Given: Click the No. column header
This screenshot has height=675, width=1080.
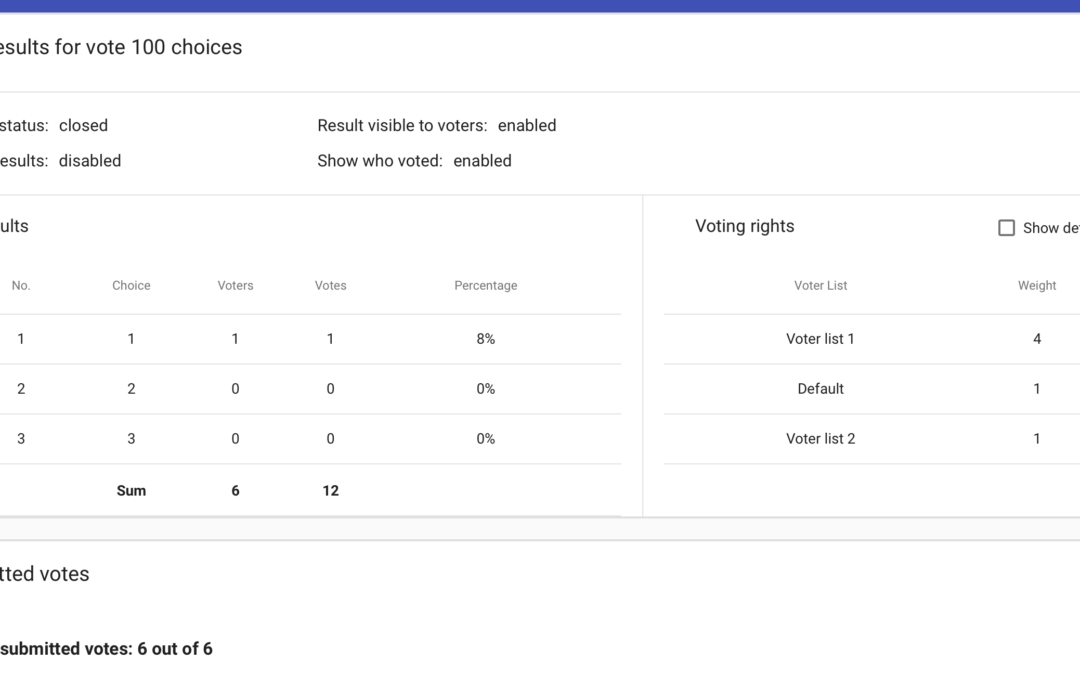Looking at the screenshot, I should (21, 285).
